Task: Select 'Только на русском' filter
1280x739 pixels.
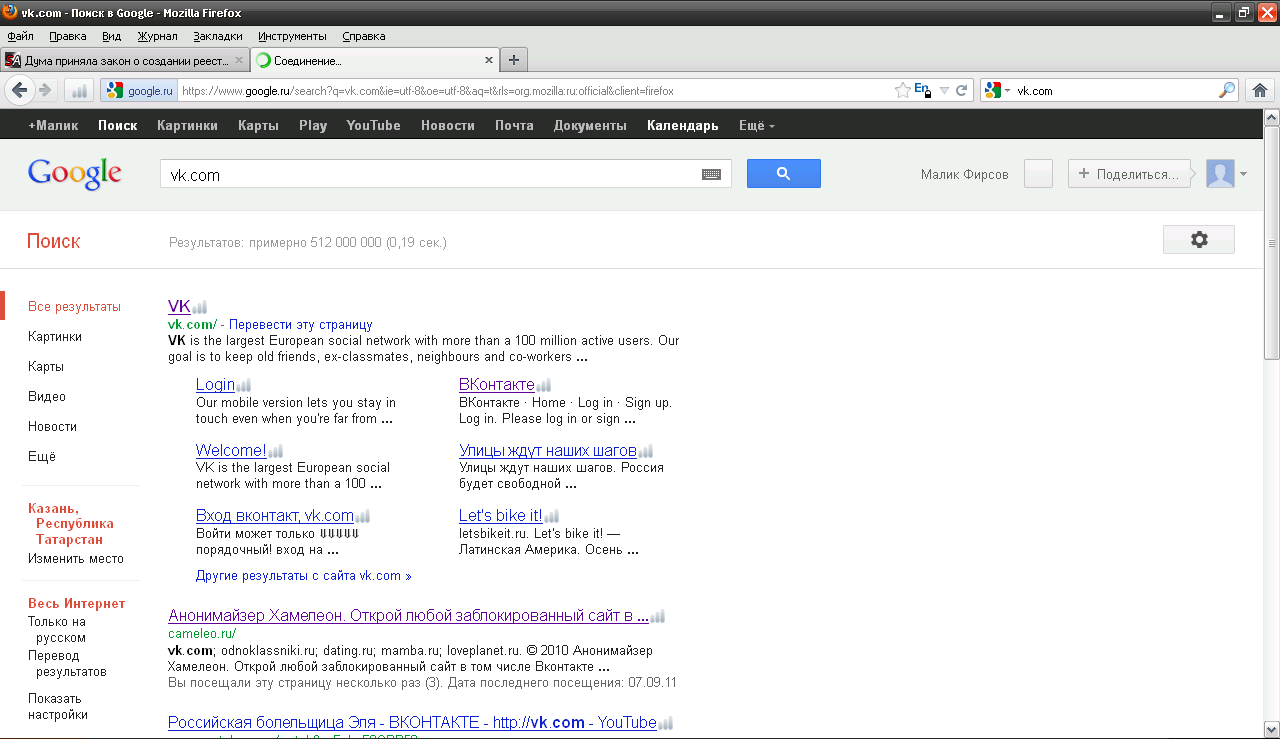Action: pyautogui.click(x=57, y=630)
